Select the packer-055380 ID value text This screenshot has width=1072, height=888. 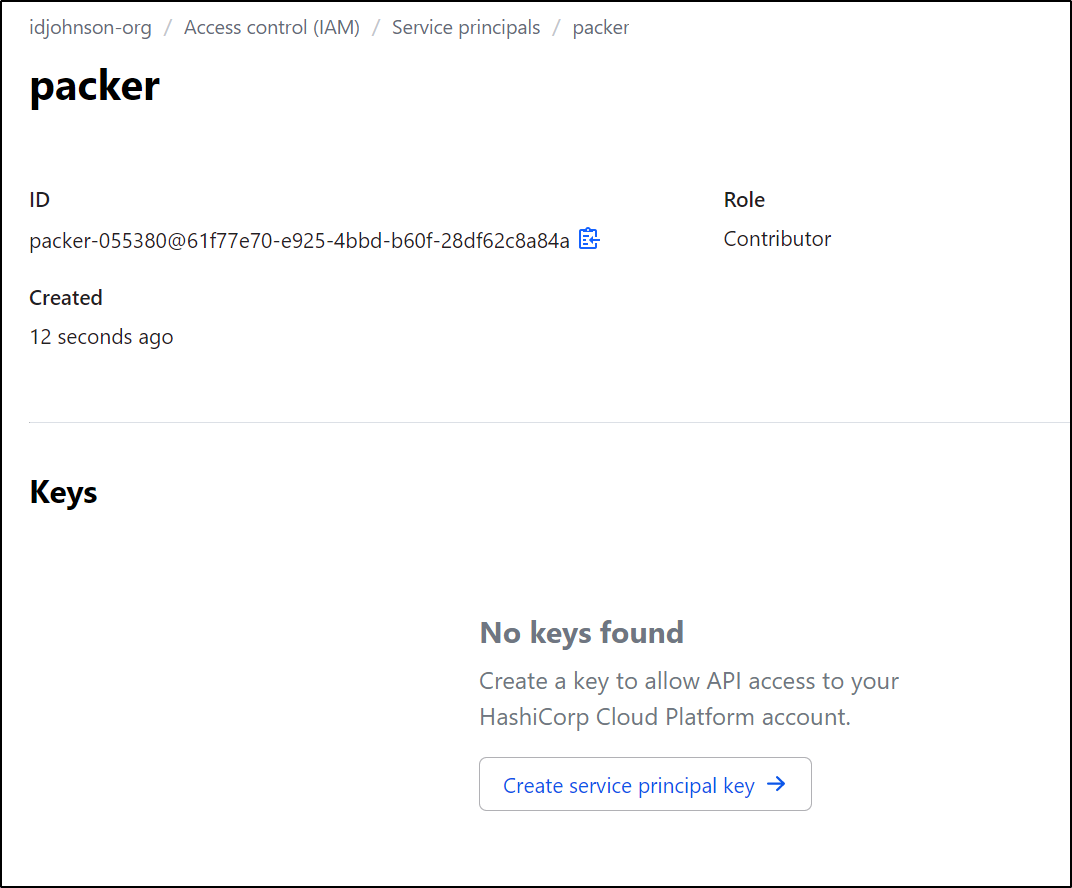pyautogui.click(x=299, y=241)
